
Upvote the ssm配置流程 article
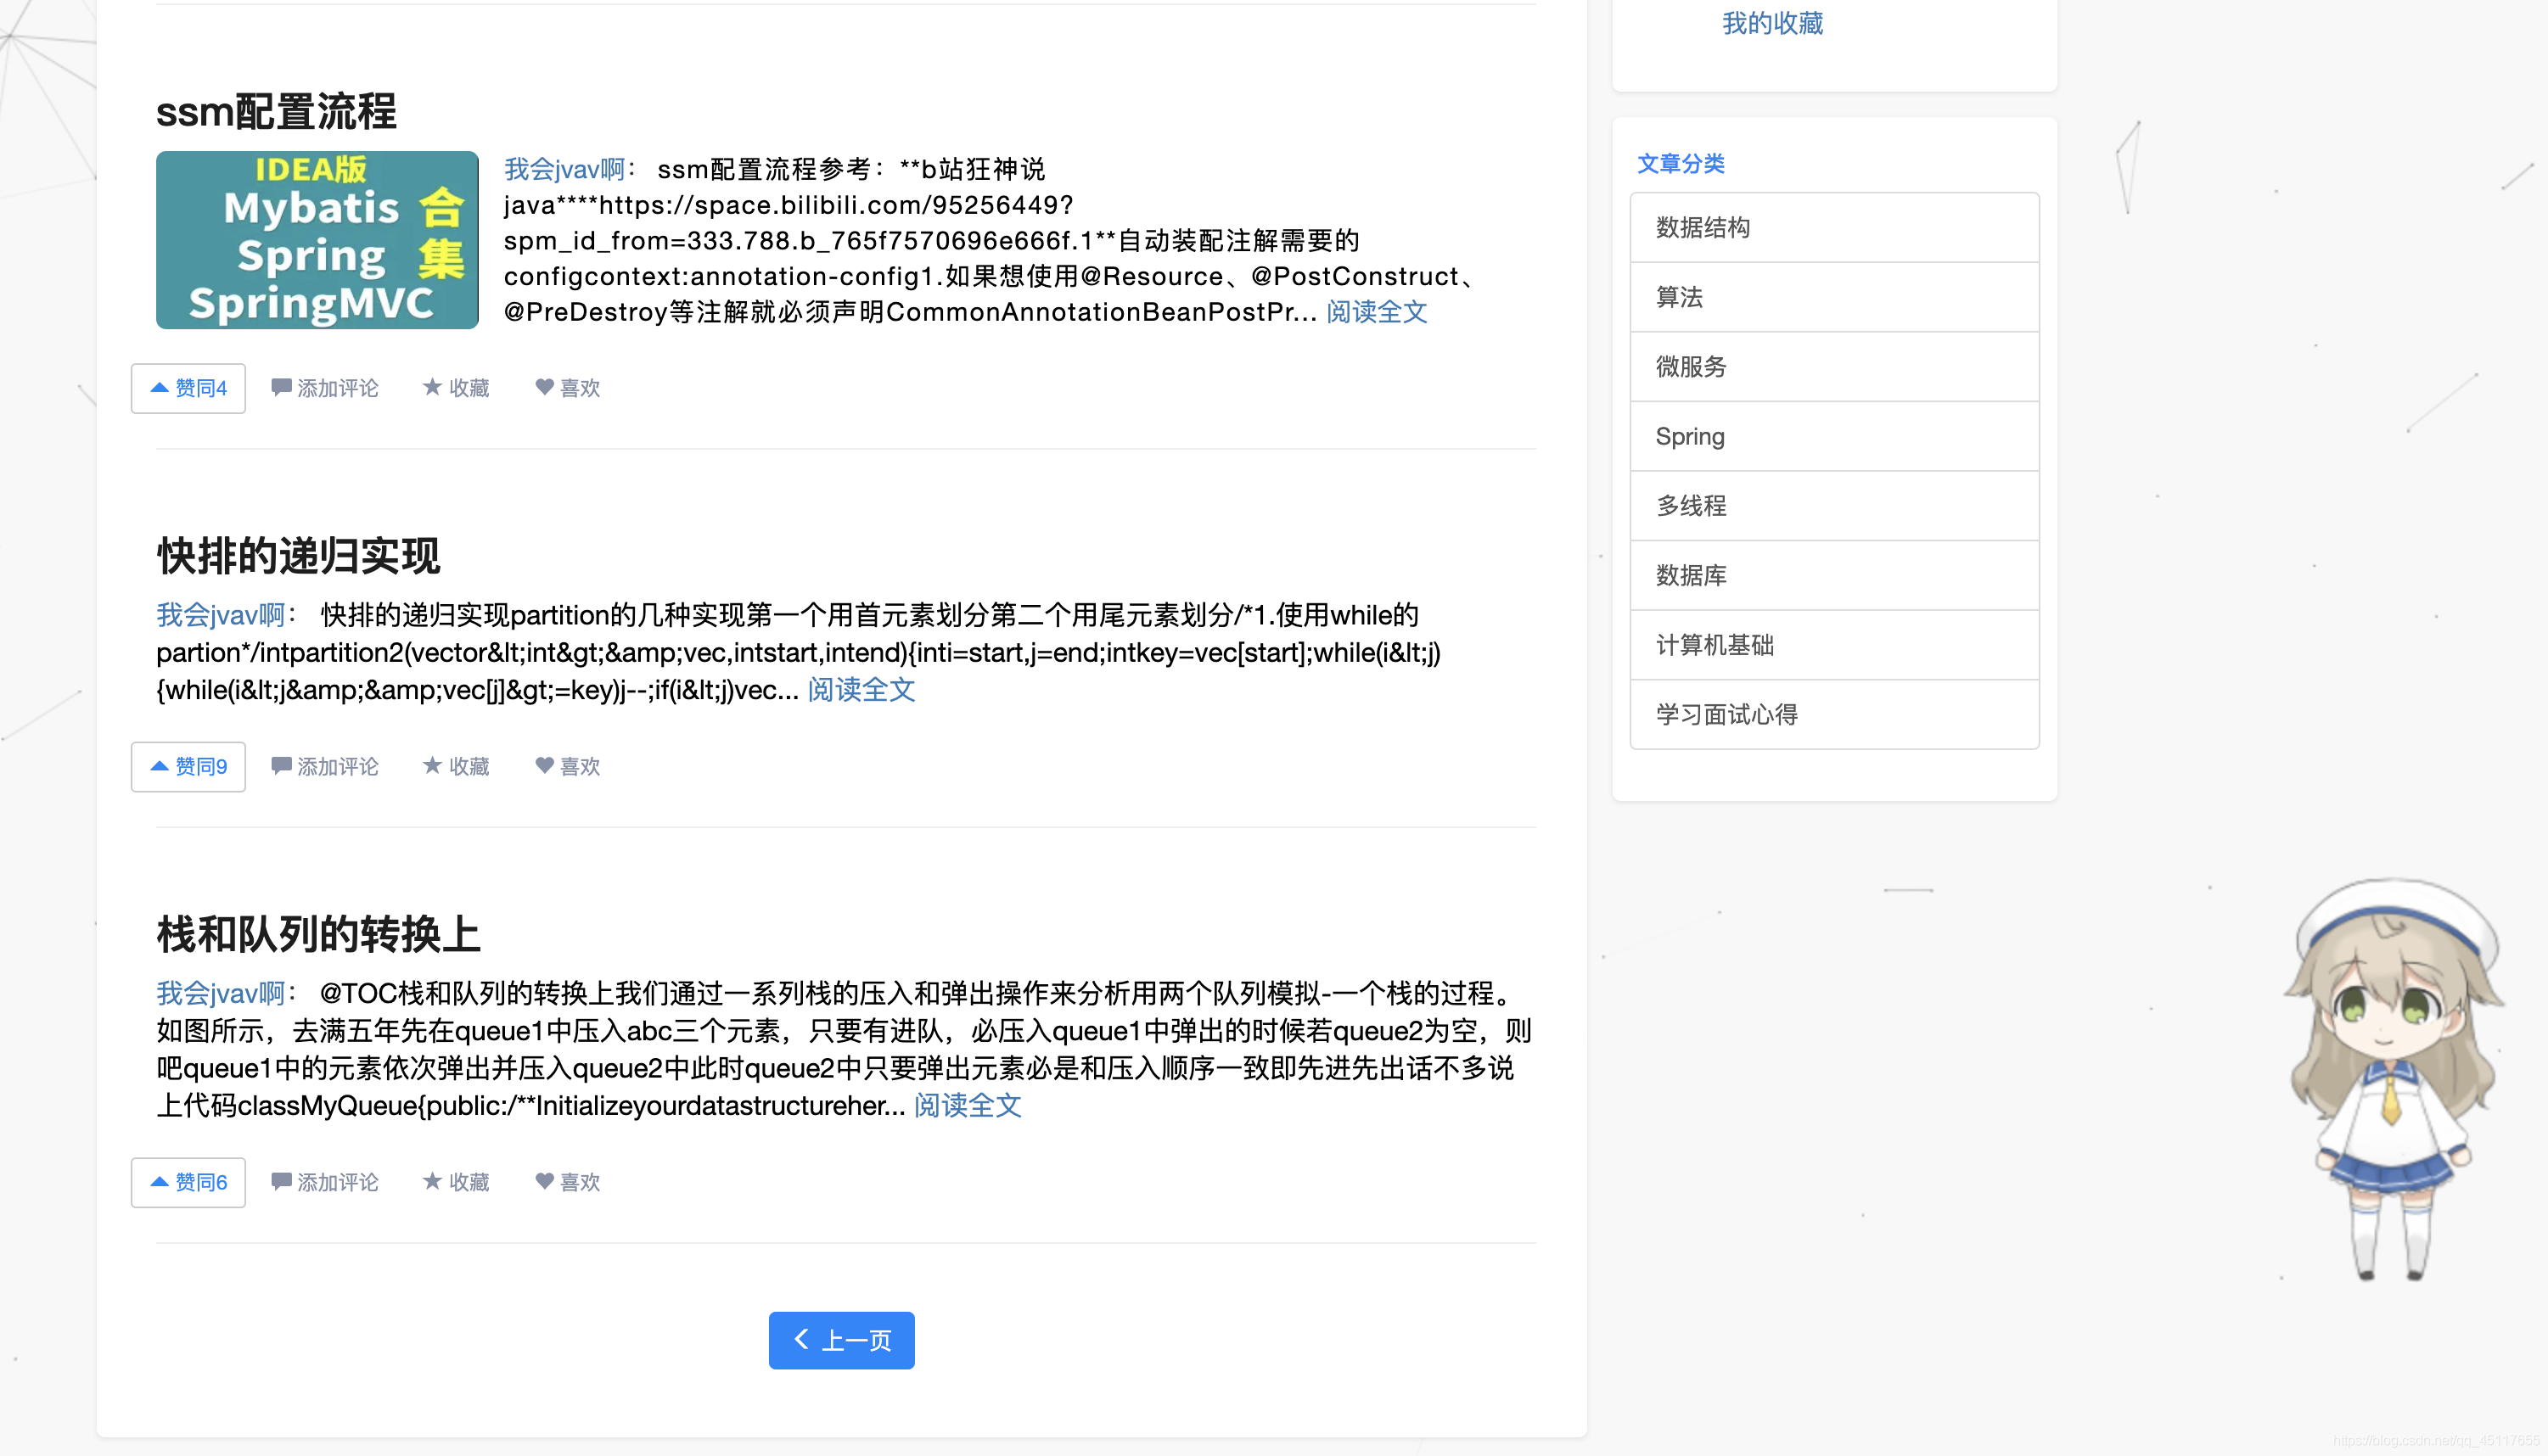pos(188,388)
